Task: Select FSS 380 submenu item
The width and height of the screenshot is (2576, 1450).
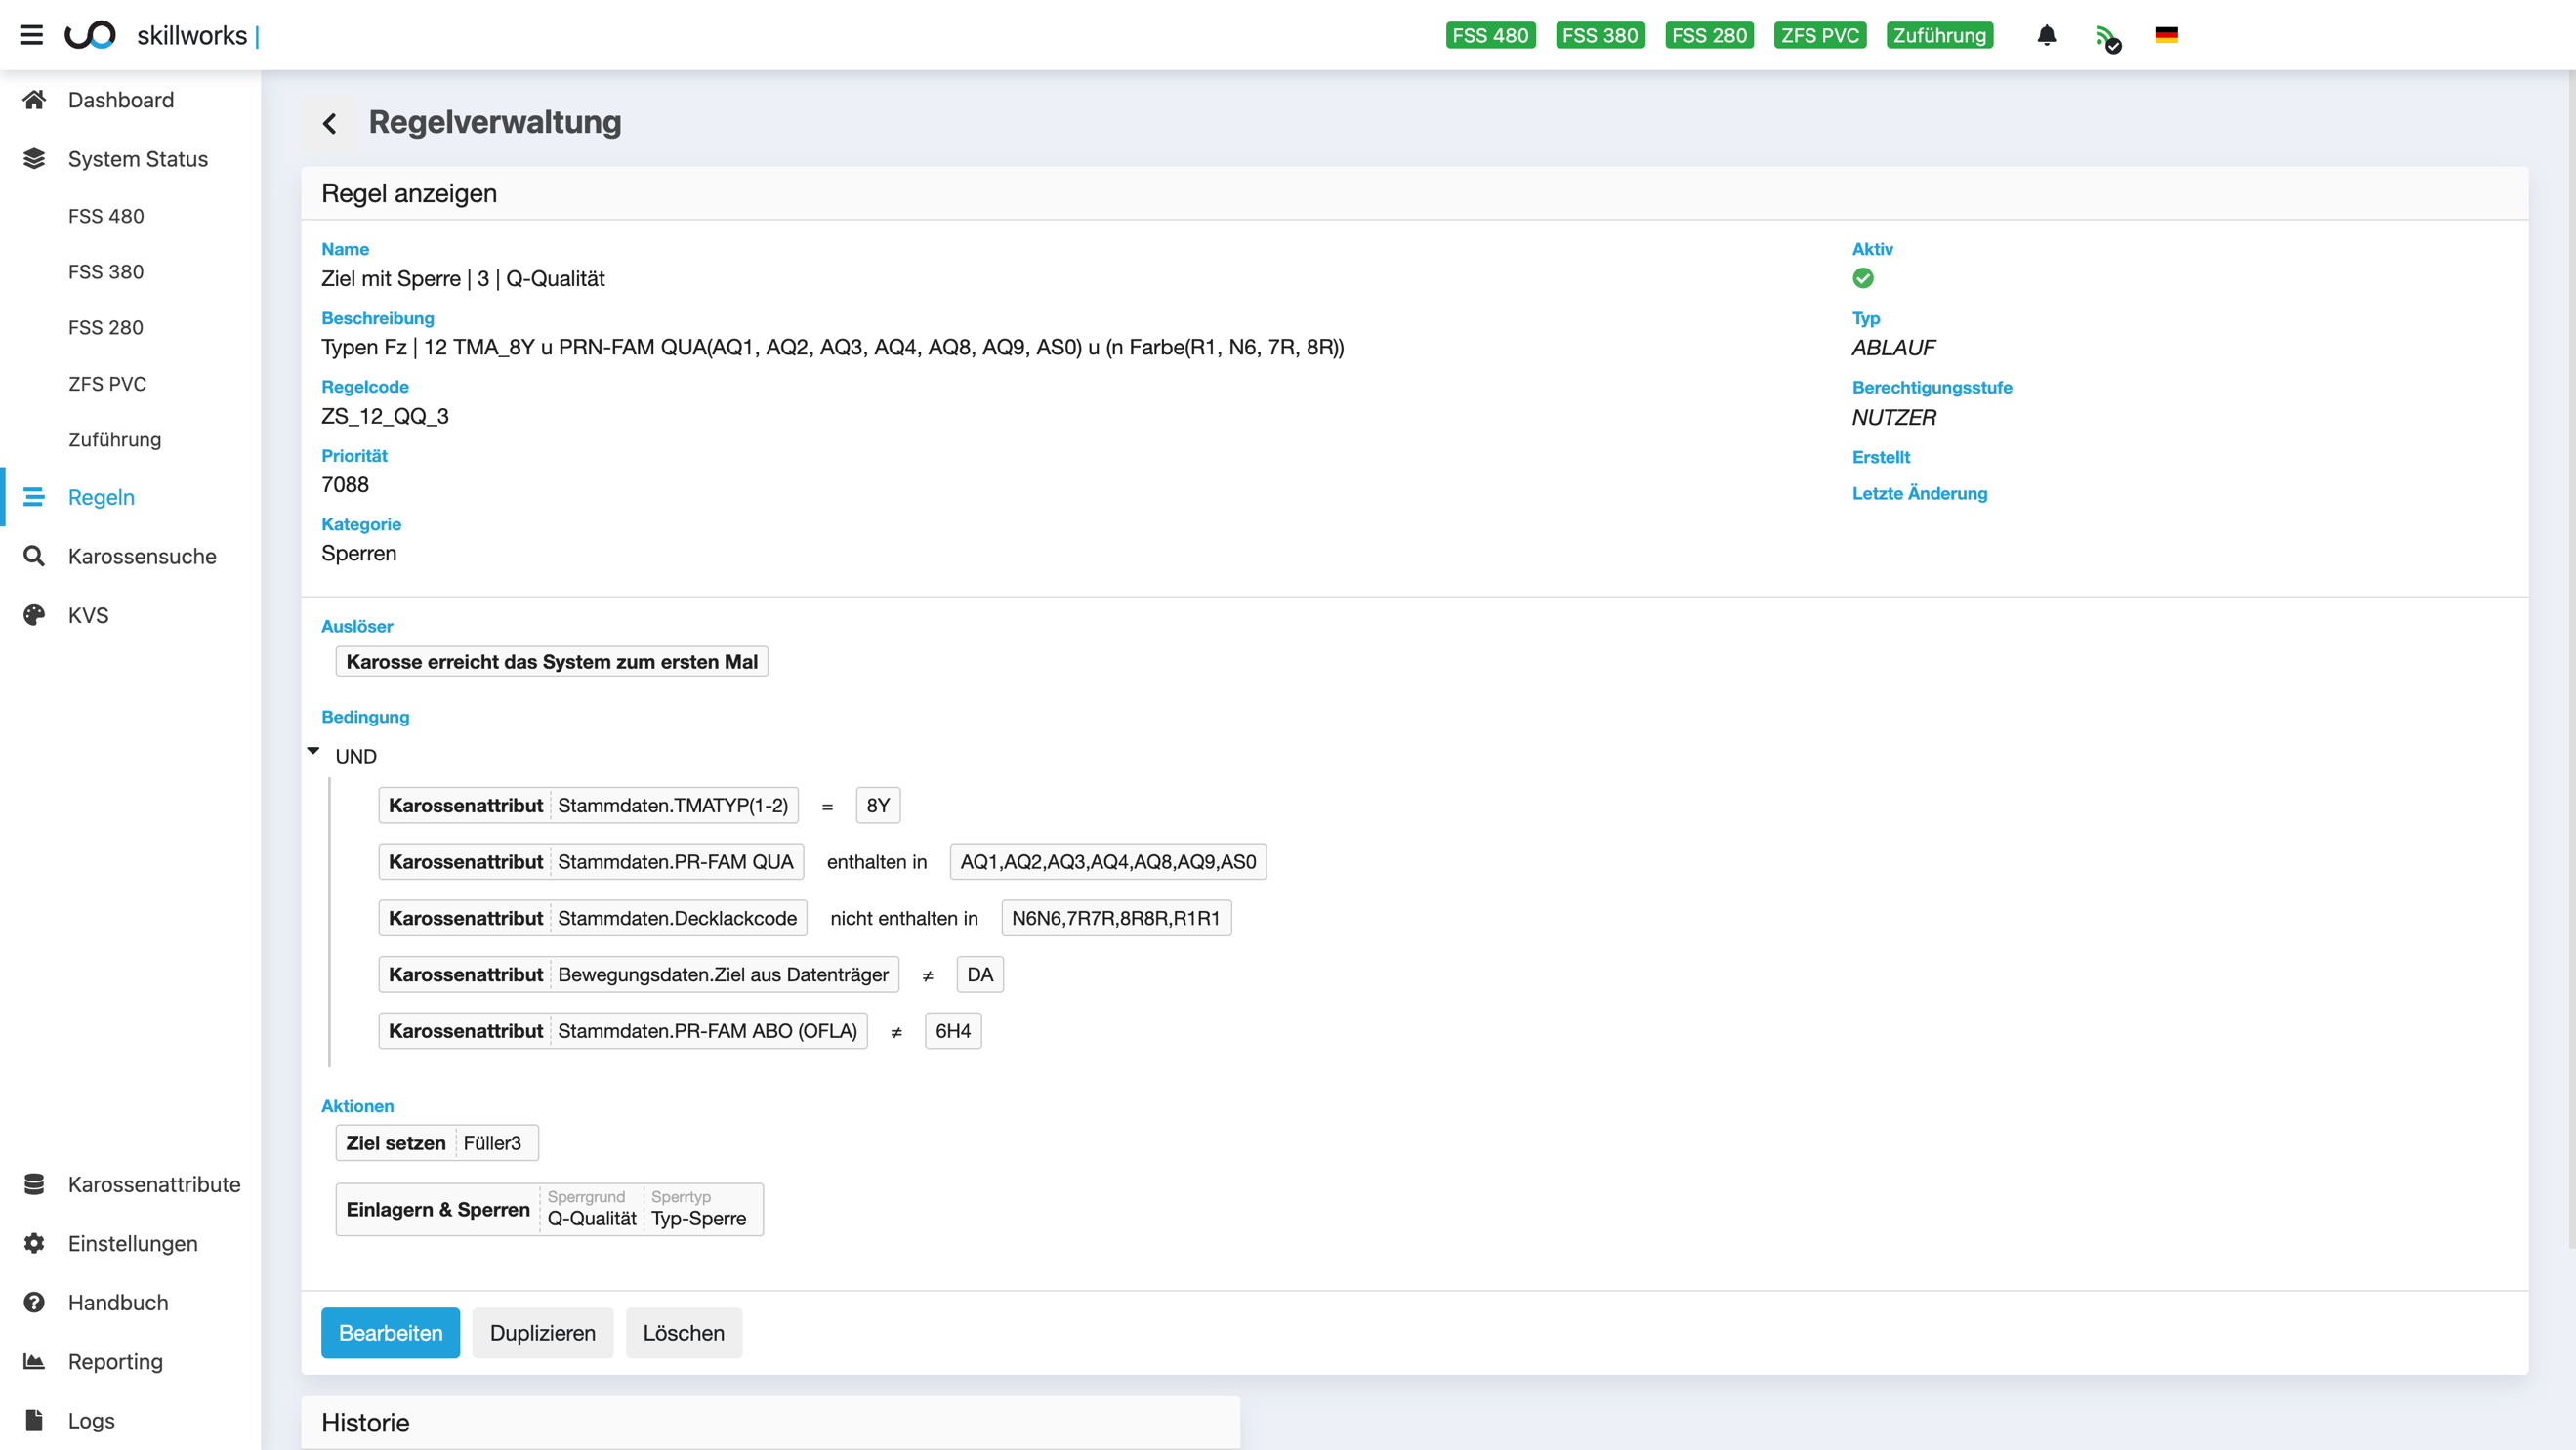Action: point(106,272)
